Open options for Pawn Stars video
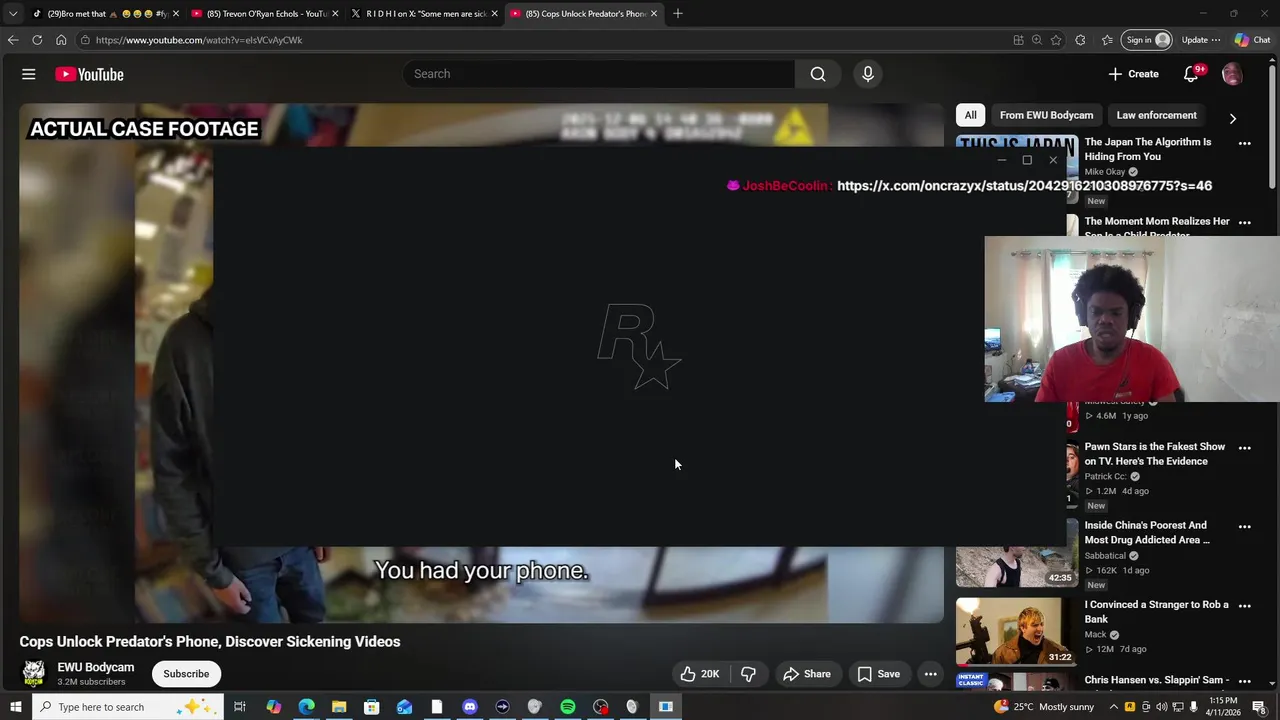1280x720 pixels. [x=1244, y=448]
